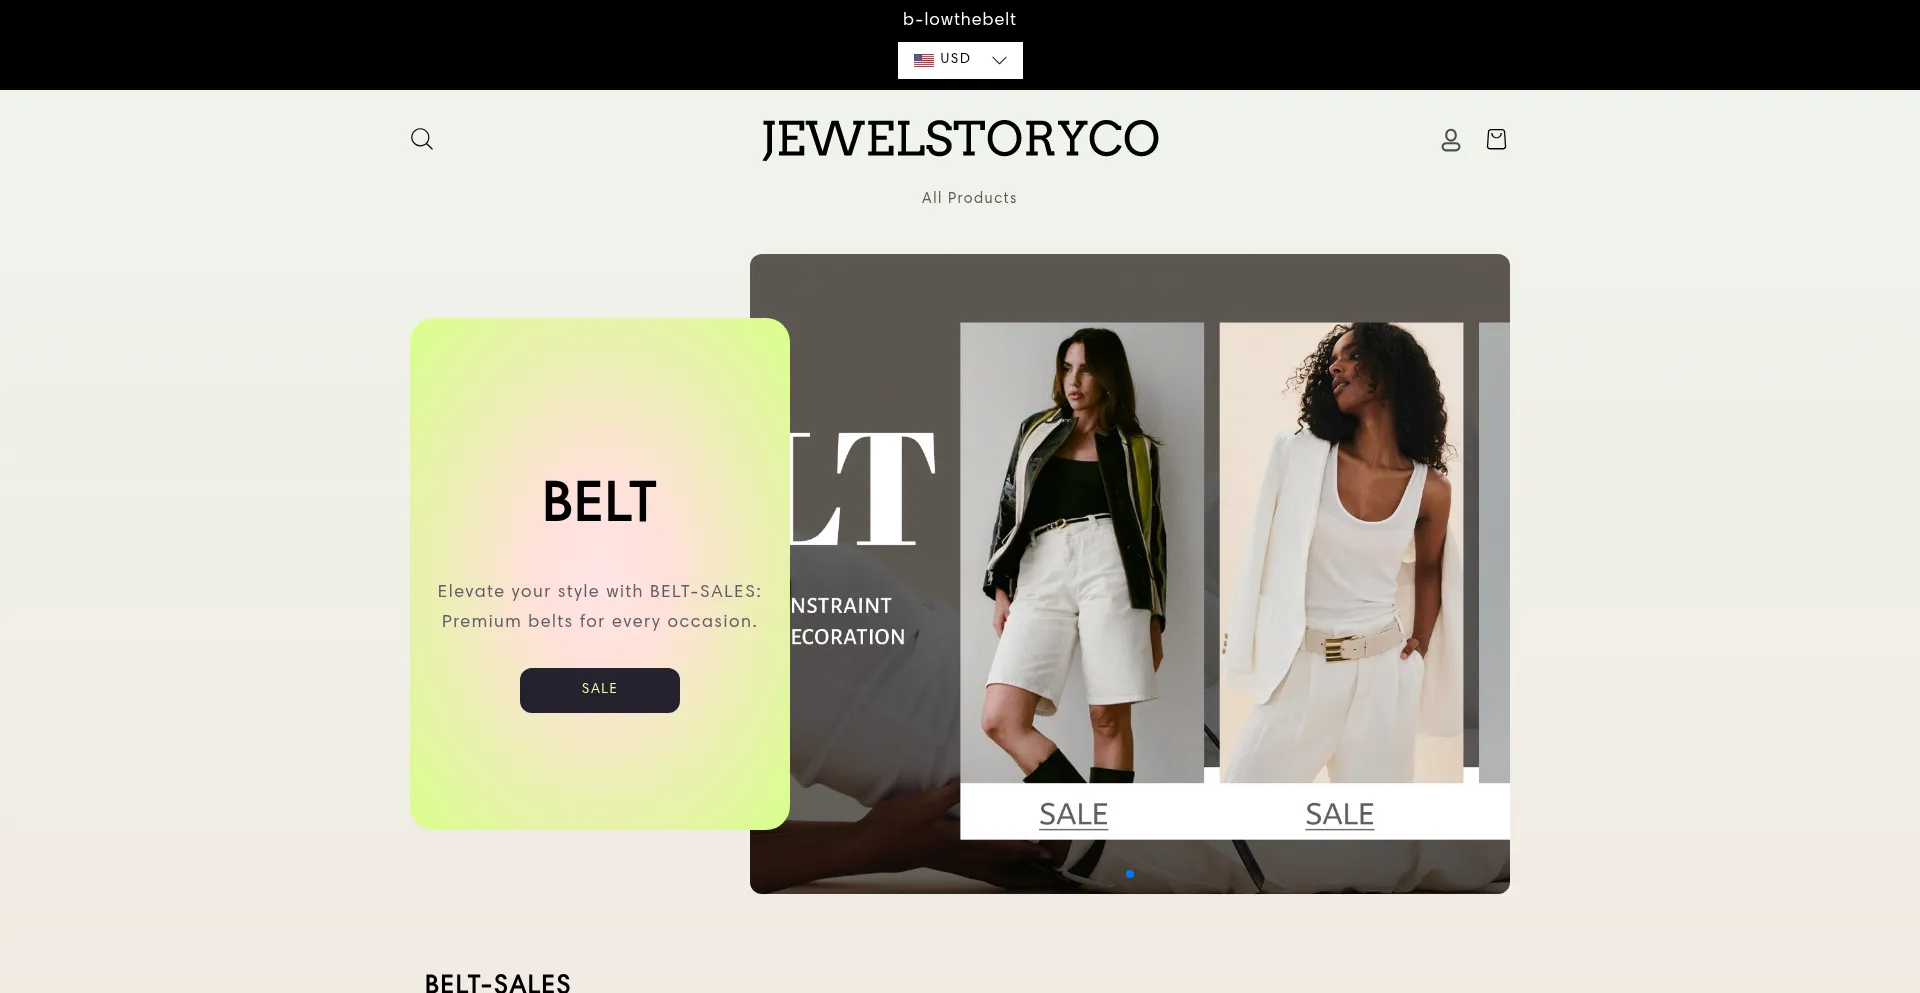Click the dark SALE button
The height and width of the screenshot is (993, 1920).
[x=600, y=690]
